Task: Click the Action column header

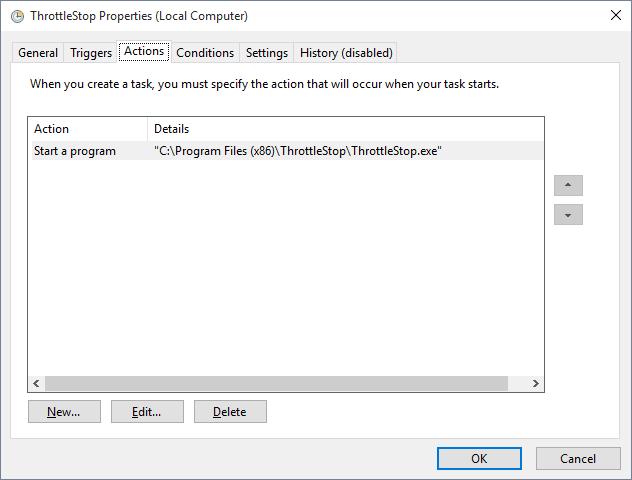Action: point(89,129)
